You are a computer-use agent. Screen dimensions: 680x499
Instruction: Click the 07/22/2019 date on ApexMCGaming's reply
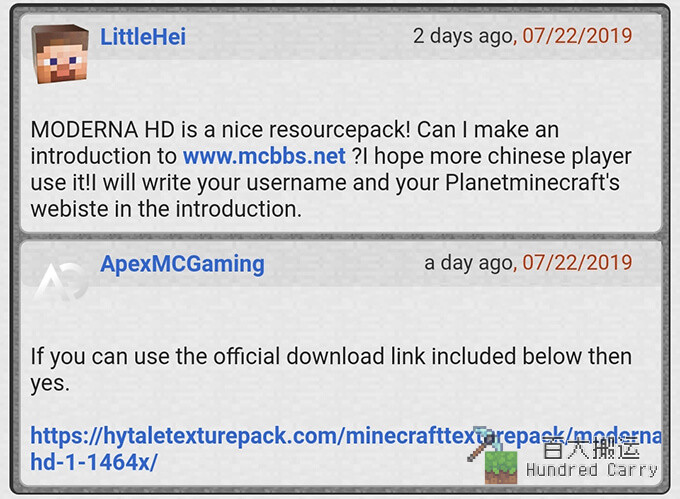point(577,262)
